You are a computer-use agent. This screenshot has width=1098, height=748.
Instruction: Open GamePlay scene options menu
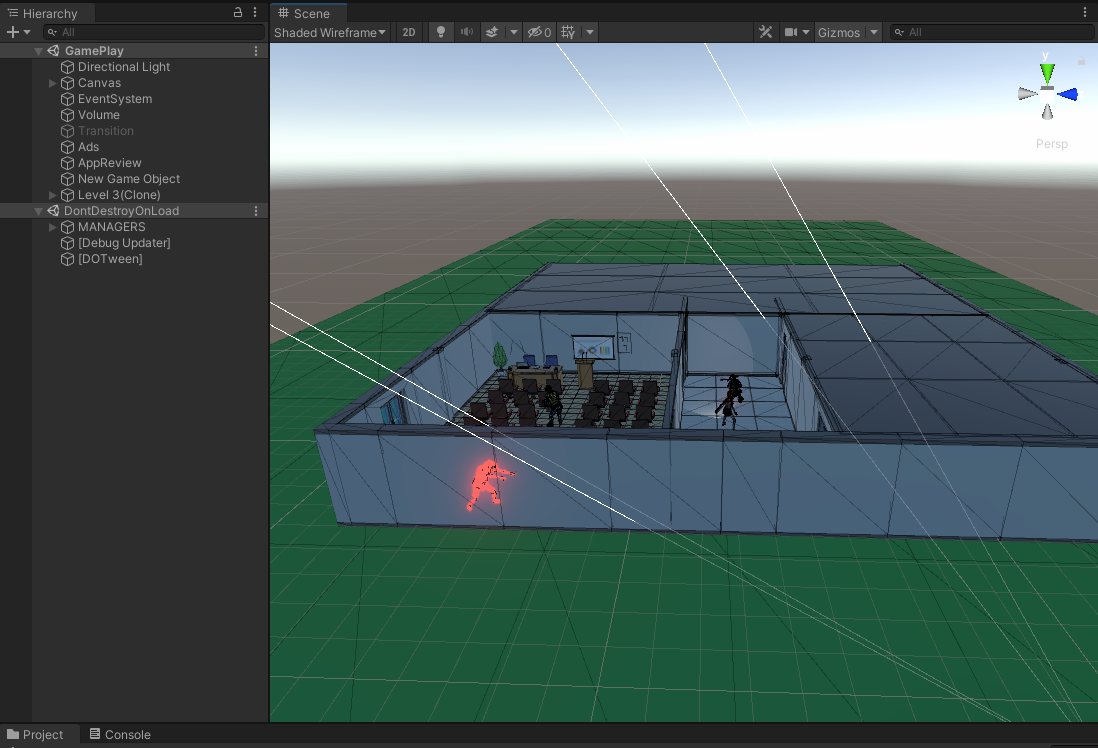coord(256,51)
